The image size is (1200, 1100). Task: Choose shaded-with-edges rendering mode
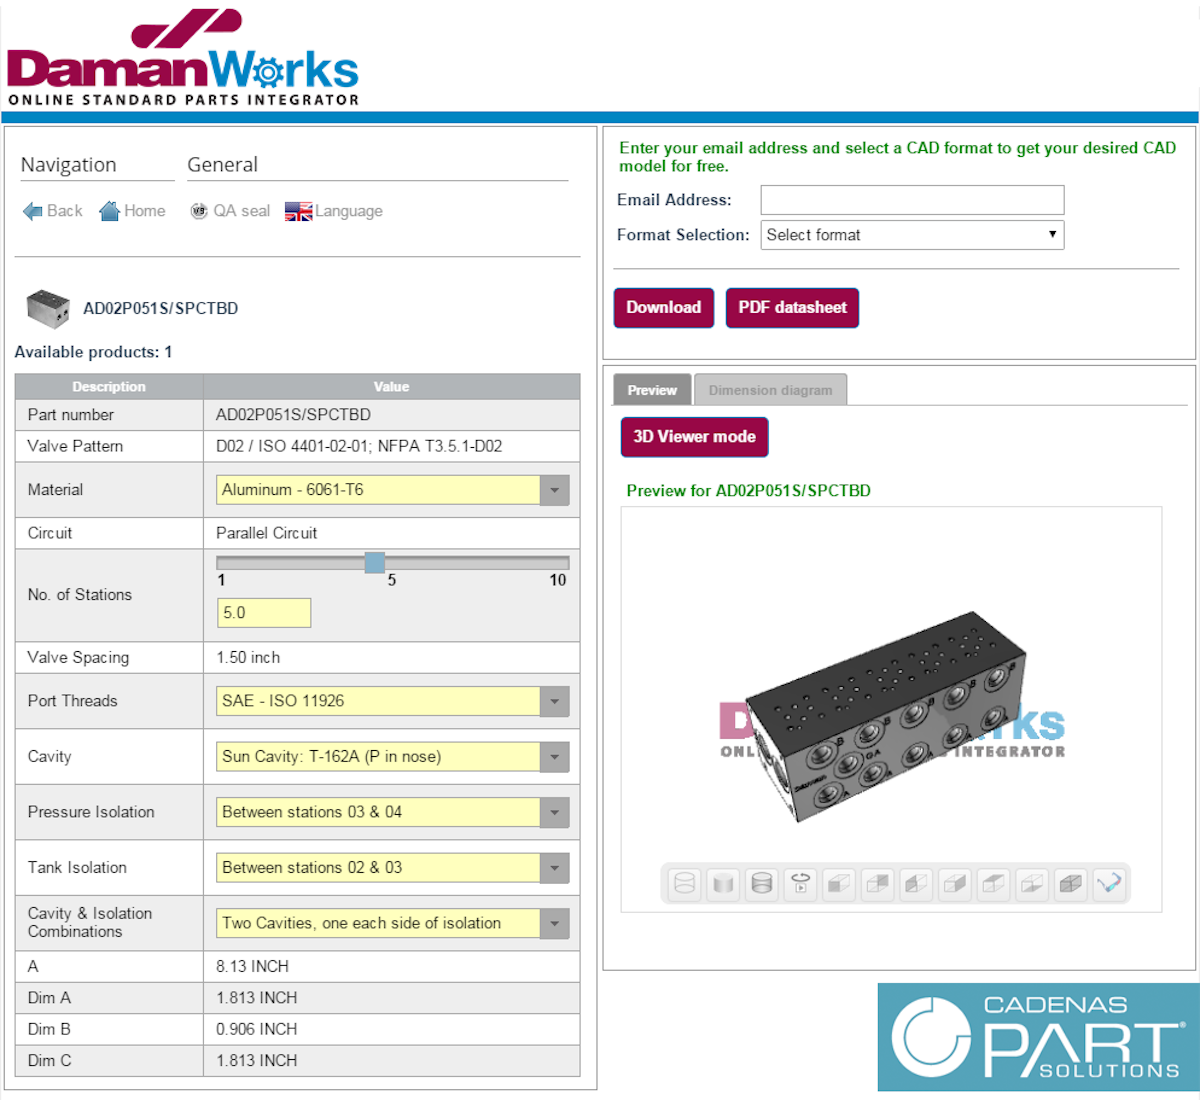(x=761, y=883)
